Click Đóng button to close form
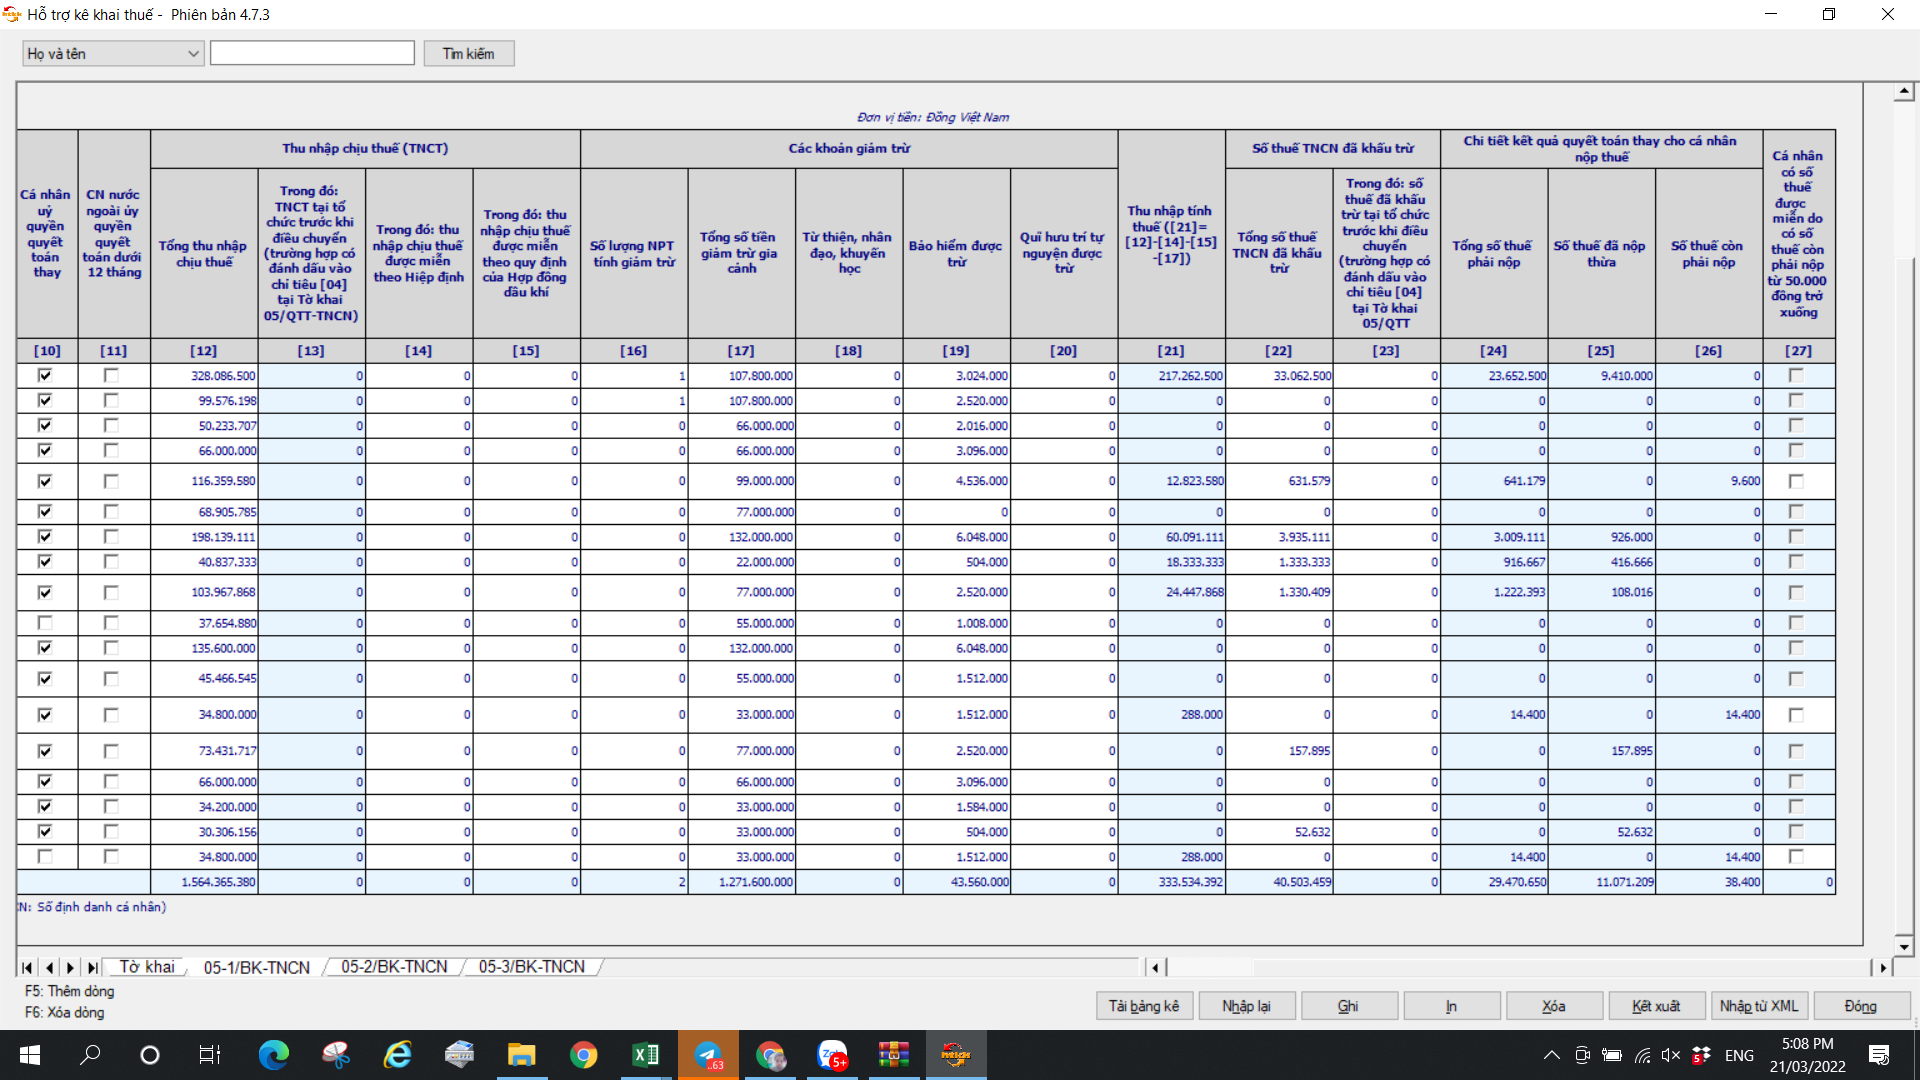 1861,1006
